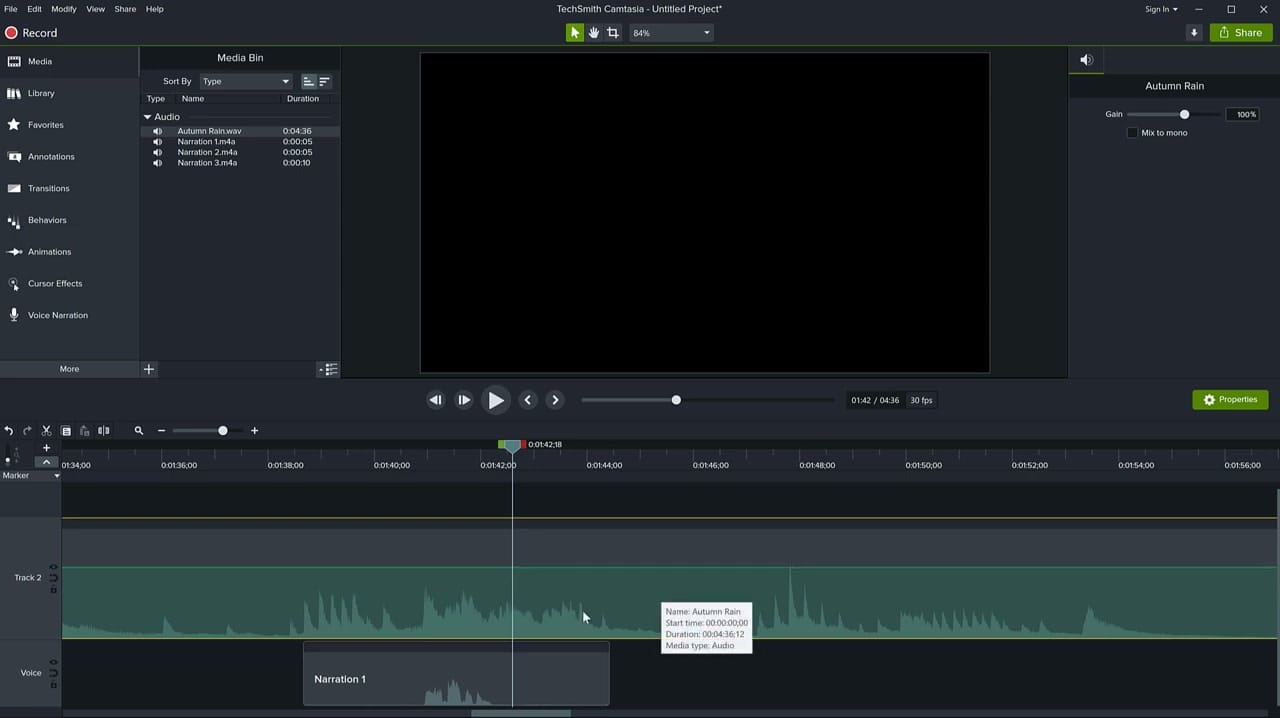
Task: Open the Properties panel
Action: (x=1230, y=399)
